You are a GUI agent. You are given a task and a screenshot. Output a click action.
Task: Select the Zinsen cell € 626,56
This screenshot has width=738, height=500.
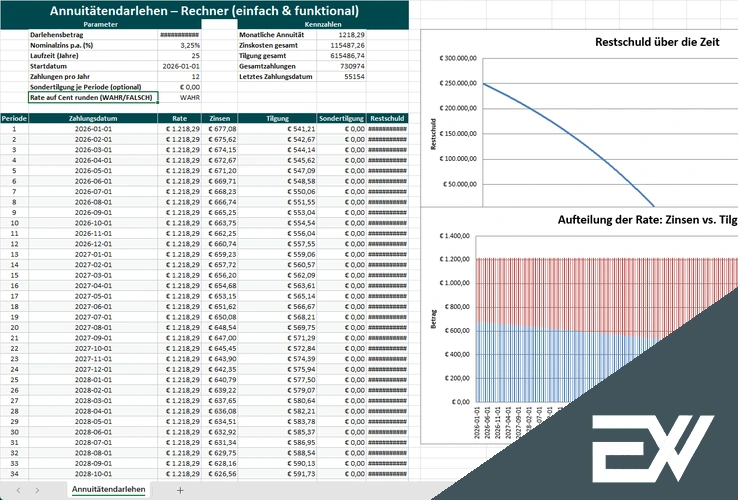(x=219, y=474)
